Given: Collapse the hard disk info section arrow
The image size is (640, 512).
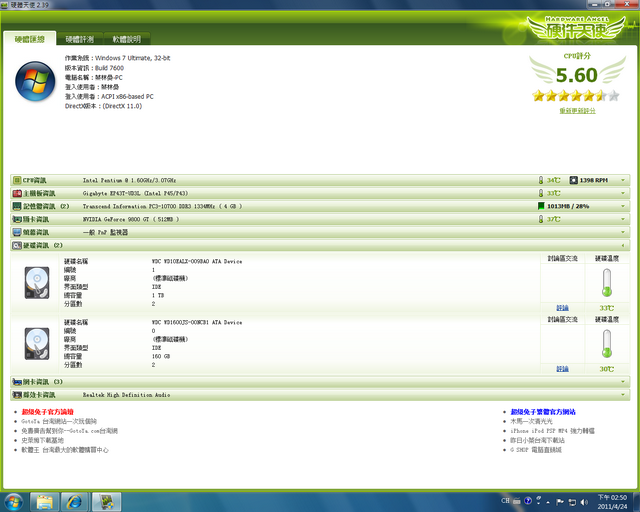Looking at the screenshot, I should (623, 245).
